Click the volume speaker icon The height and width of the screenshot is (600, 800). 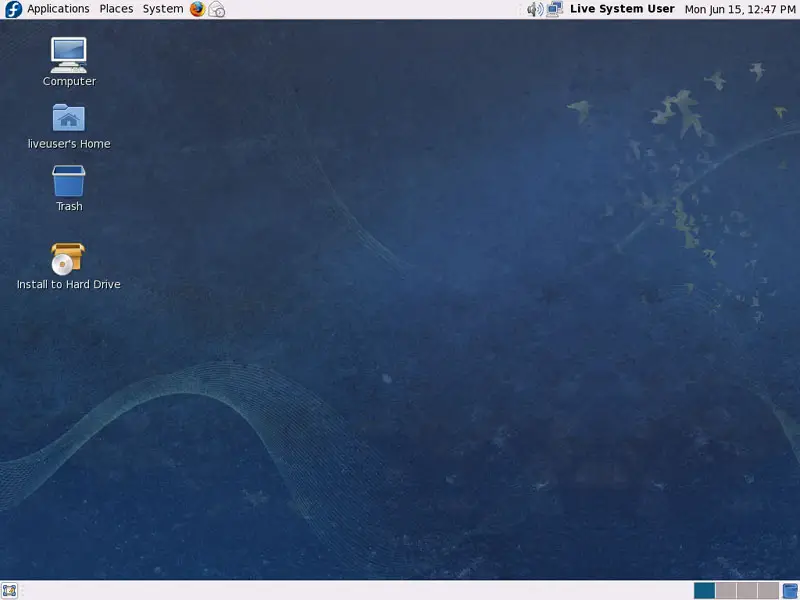pyautogui.click(x=535, y=9)
